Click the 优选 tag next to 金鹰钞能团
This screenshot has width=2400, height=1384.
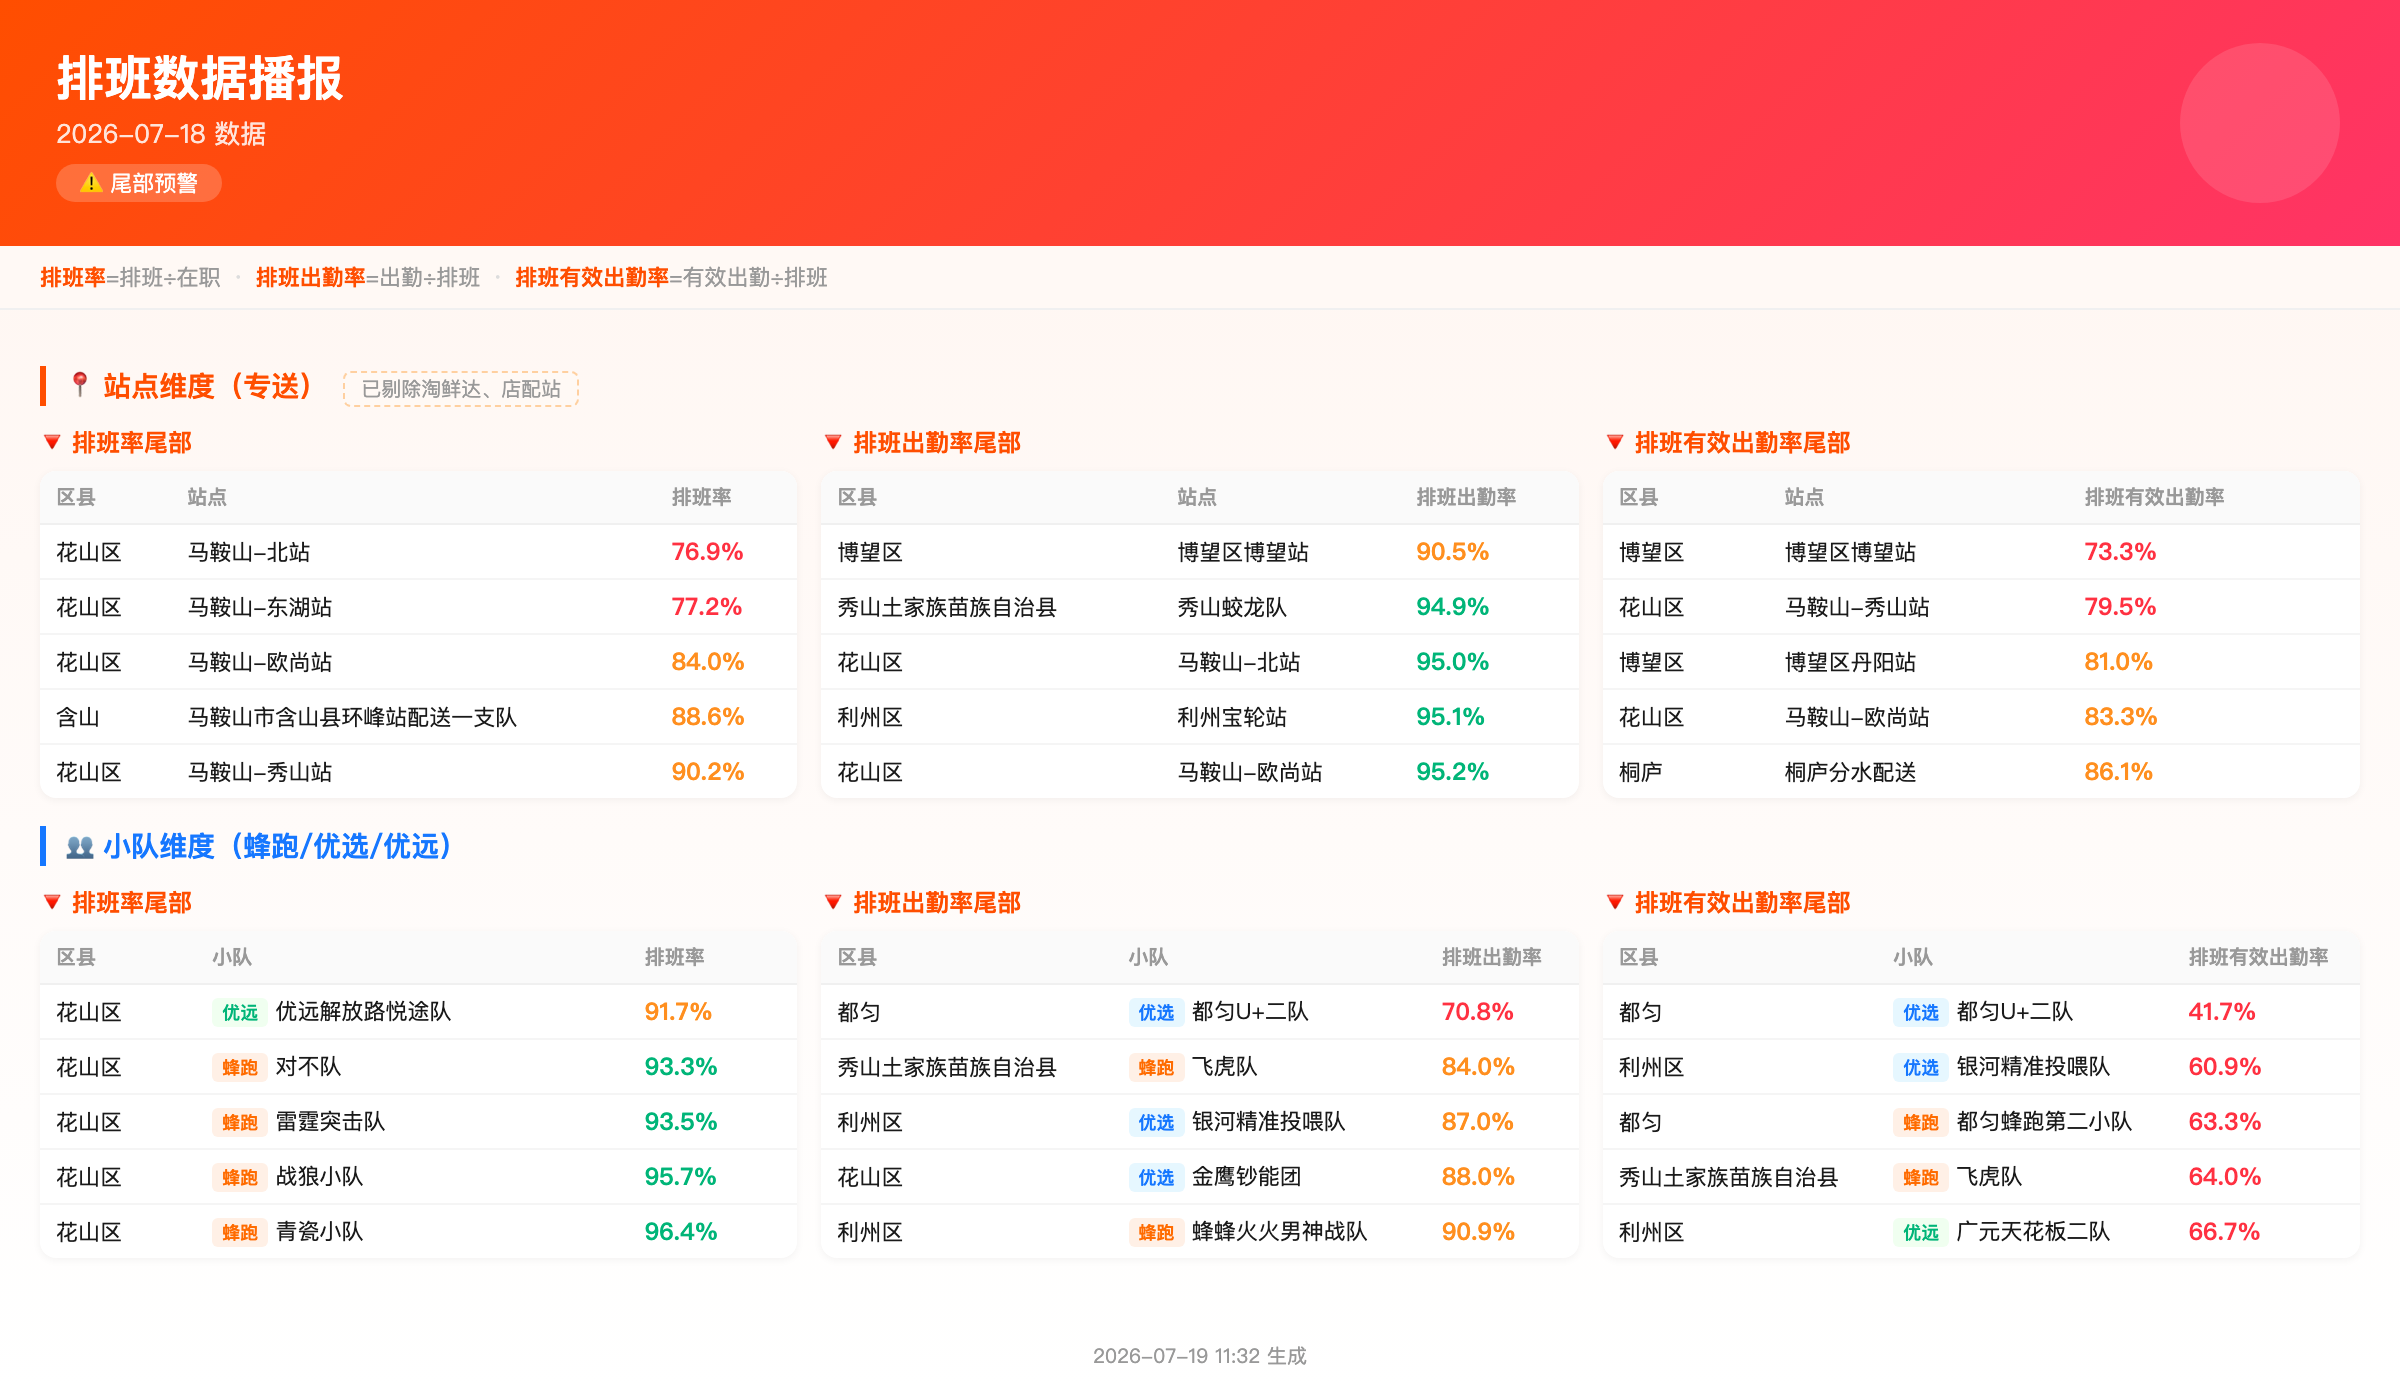[1156, 1177]
